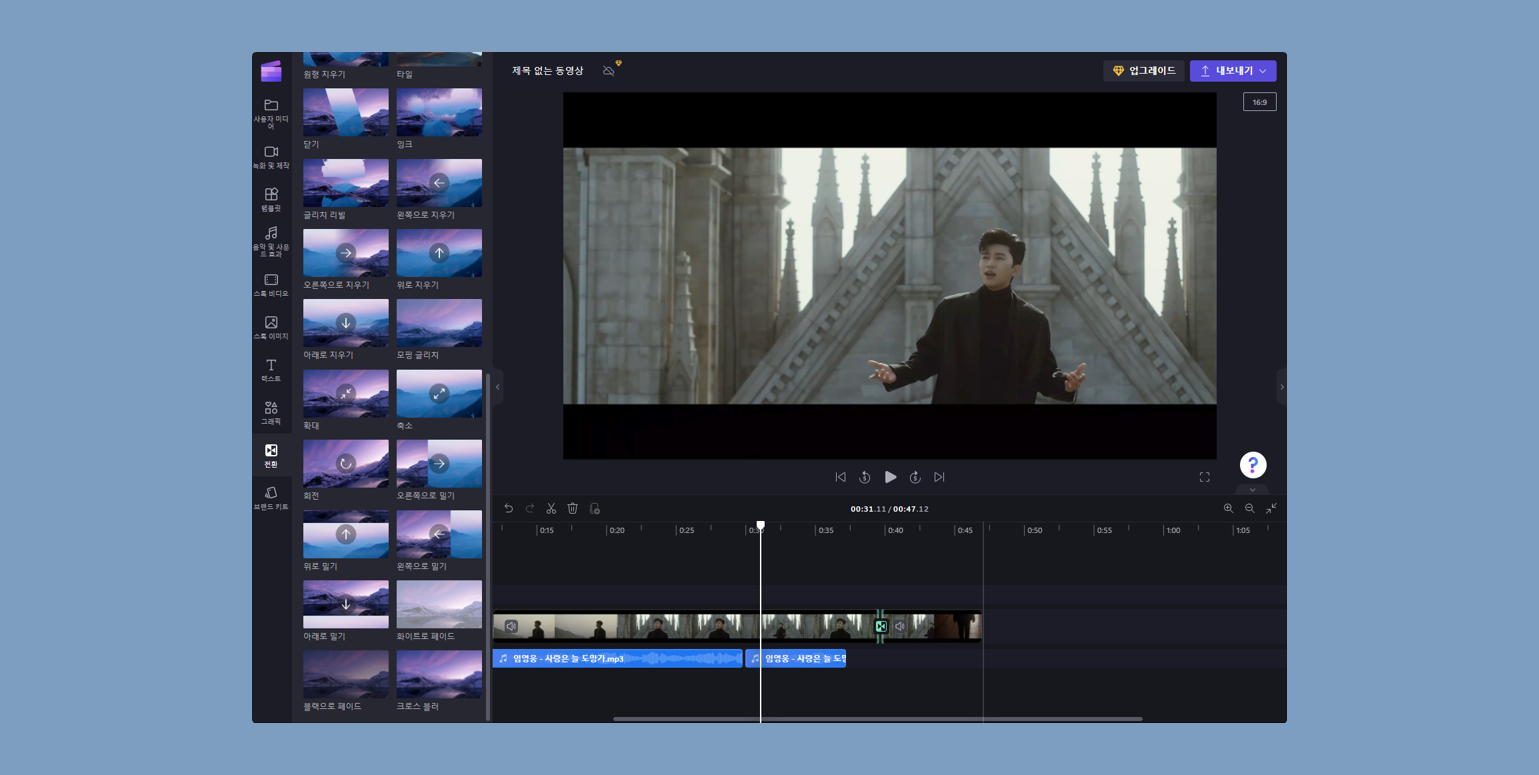Choose the 위로 밀기 transition

346,534
